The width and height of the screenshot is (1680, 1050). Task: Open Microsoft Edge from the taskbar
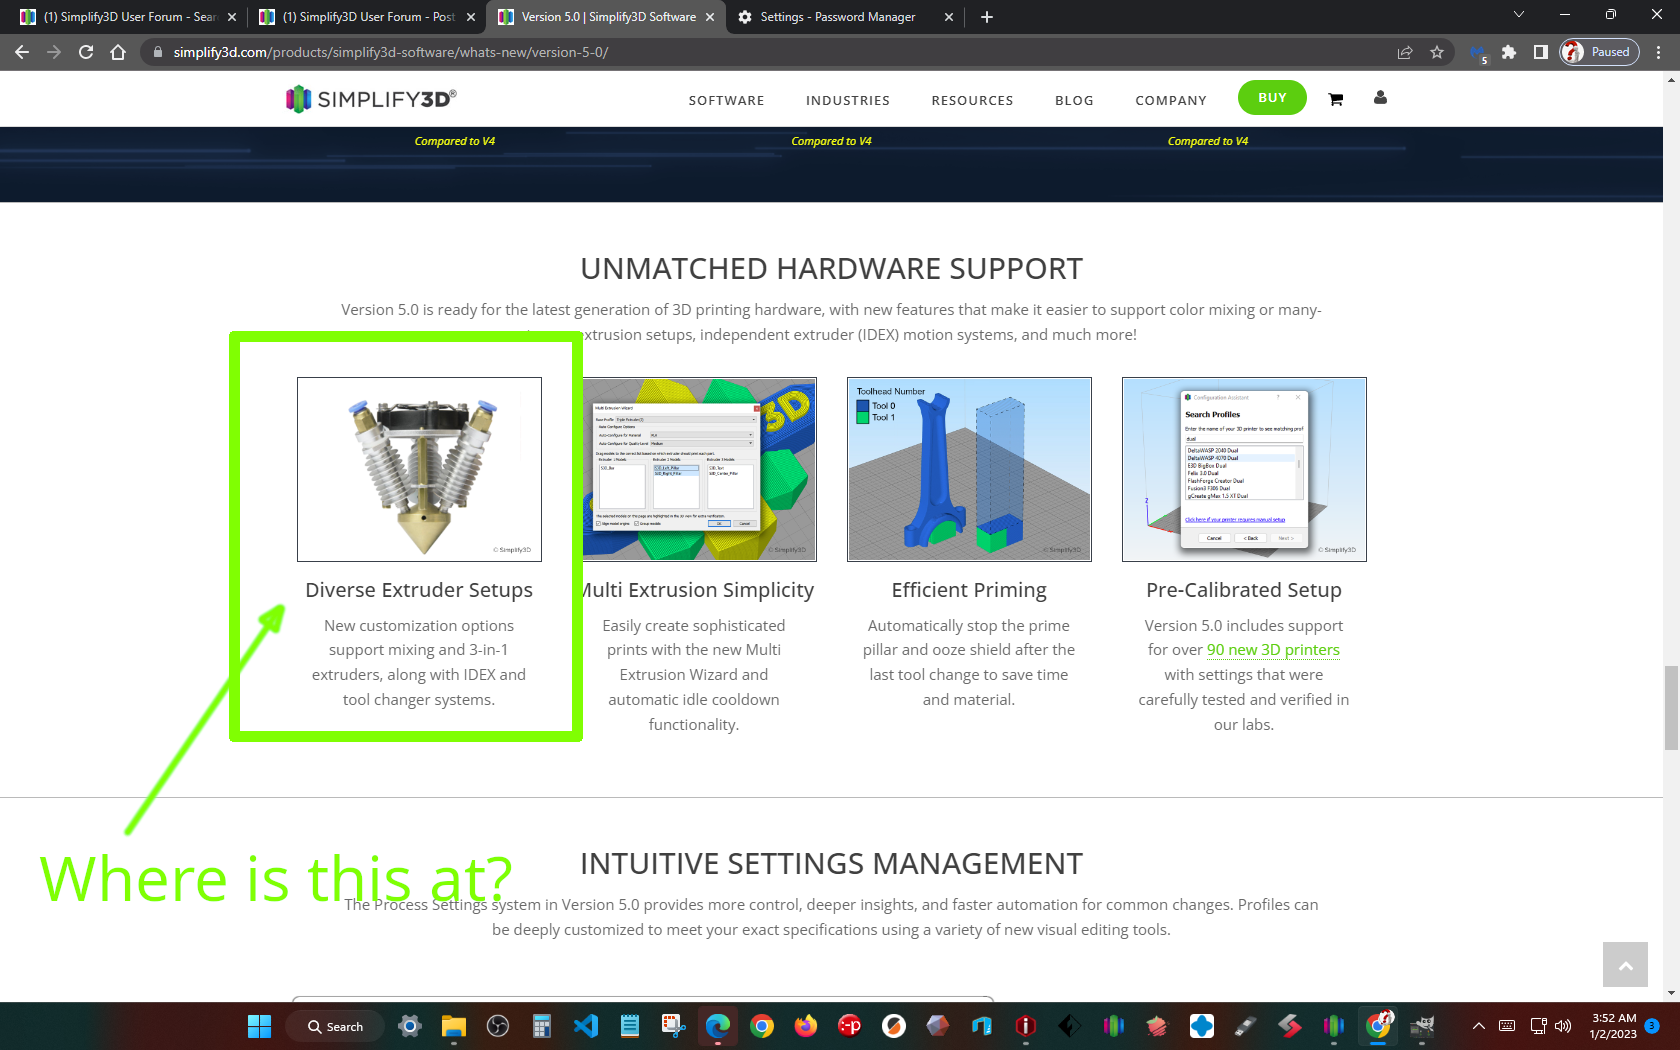click(718, 1026)
